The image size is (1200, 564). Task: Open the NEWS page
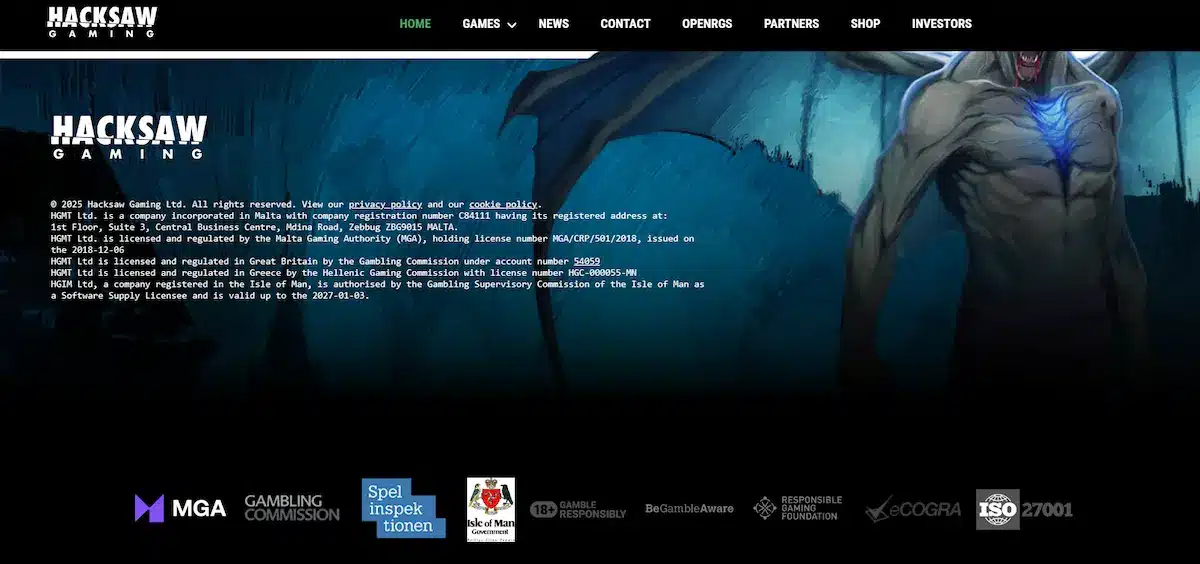pos(553,24)
